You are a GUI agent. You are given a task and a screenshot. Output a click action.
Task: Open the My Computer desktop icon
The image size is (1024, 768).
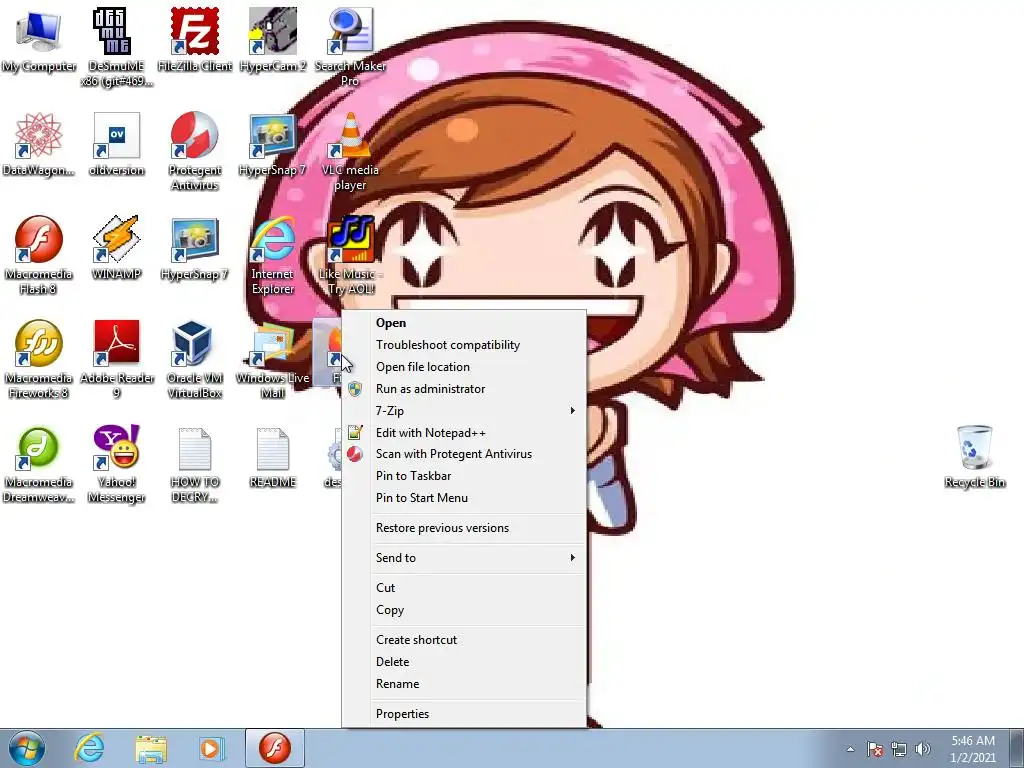click(39, 40)
